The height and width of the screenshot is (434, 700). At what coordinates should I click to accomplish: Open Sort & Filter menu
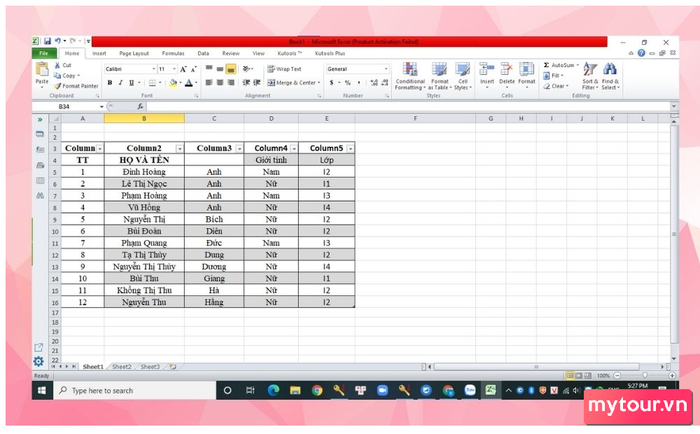[x=590, y=76]
